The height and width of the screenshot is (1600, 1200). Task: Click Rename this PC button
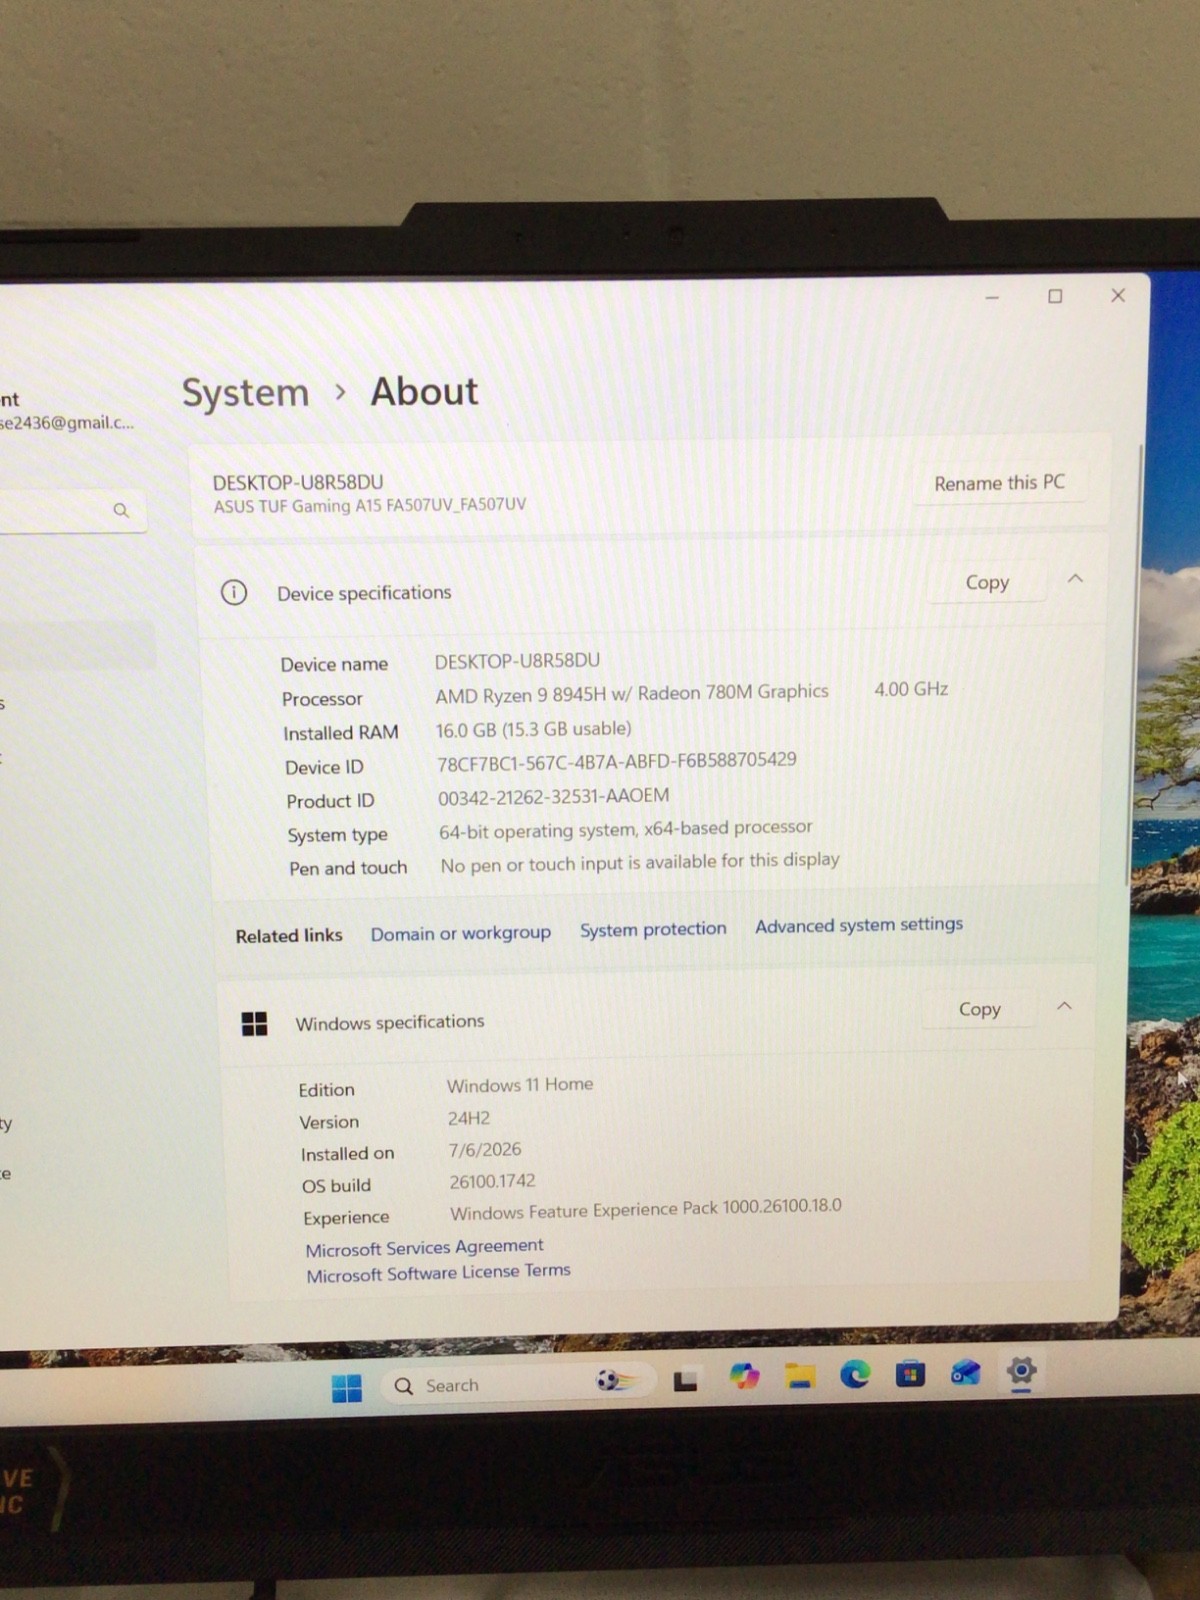point(999,483)
